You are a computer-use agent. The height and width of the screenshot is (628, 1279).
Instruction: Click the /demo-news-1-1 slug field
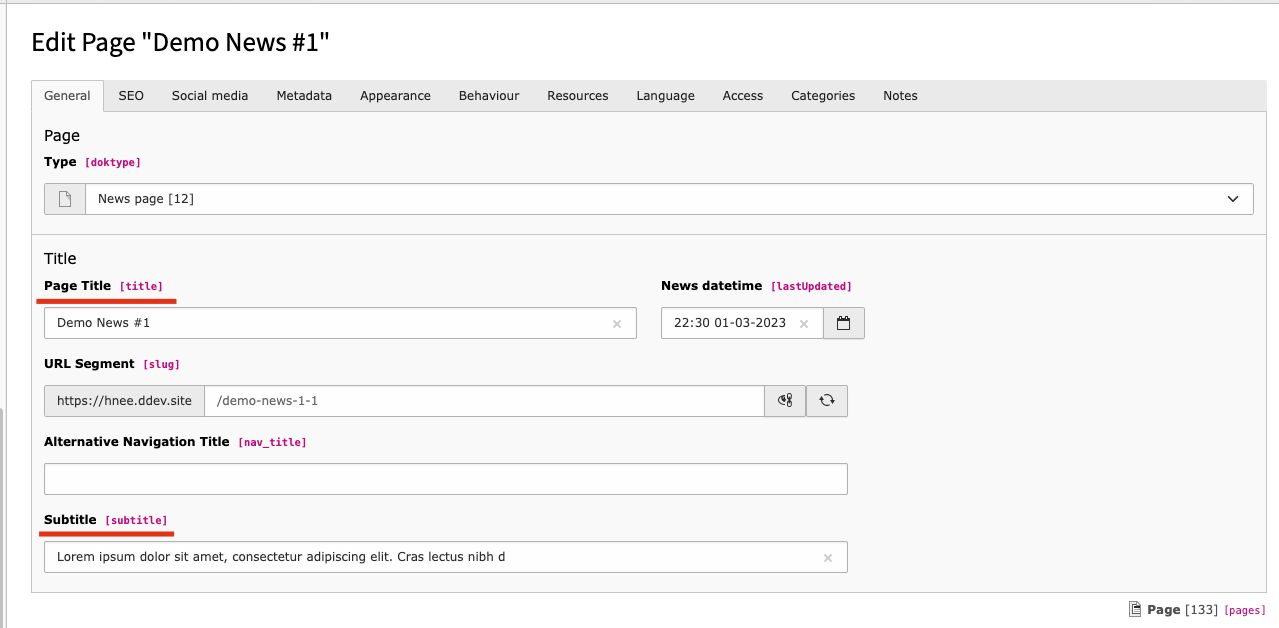coord(484,401)
